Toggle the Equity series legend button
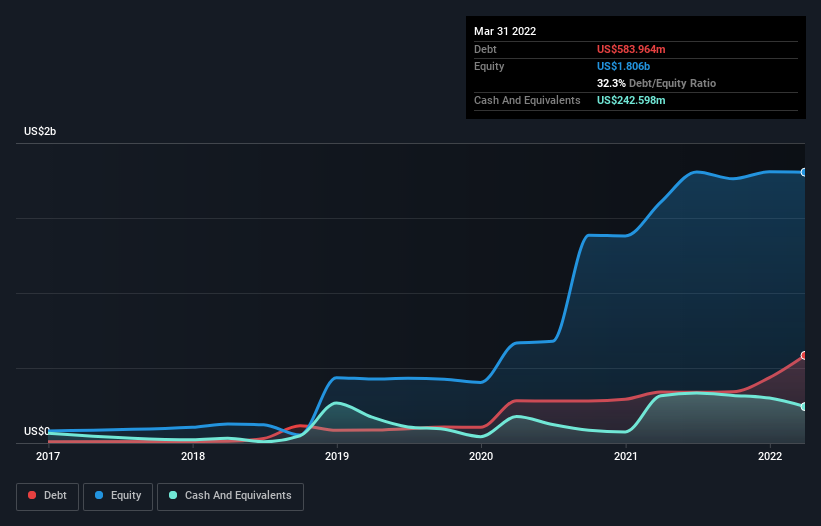This screenshot has height=526, width=821. click(x=118, y=496)
